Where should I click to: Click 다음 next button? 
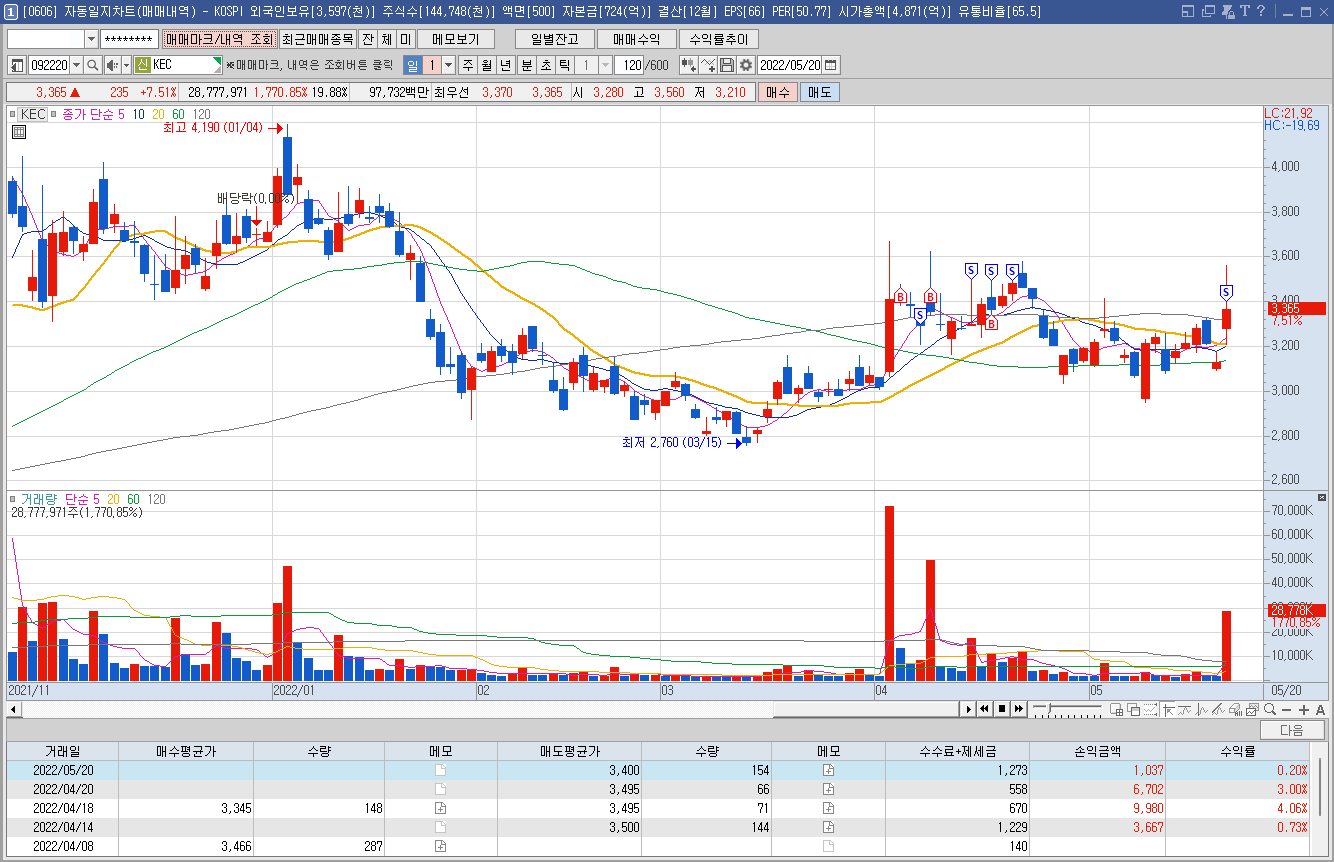tap(1292, 730)
